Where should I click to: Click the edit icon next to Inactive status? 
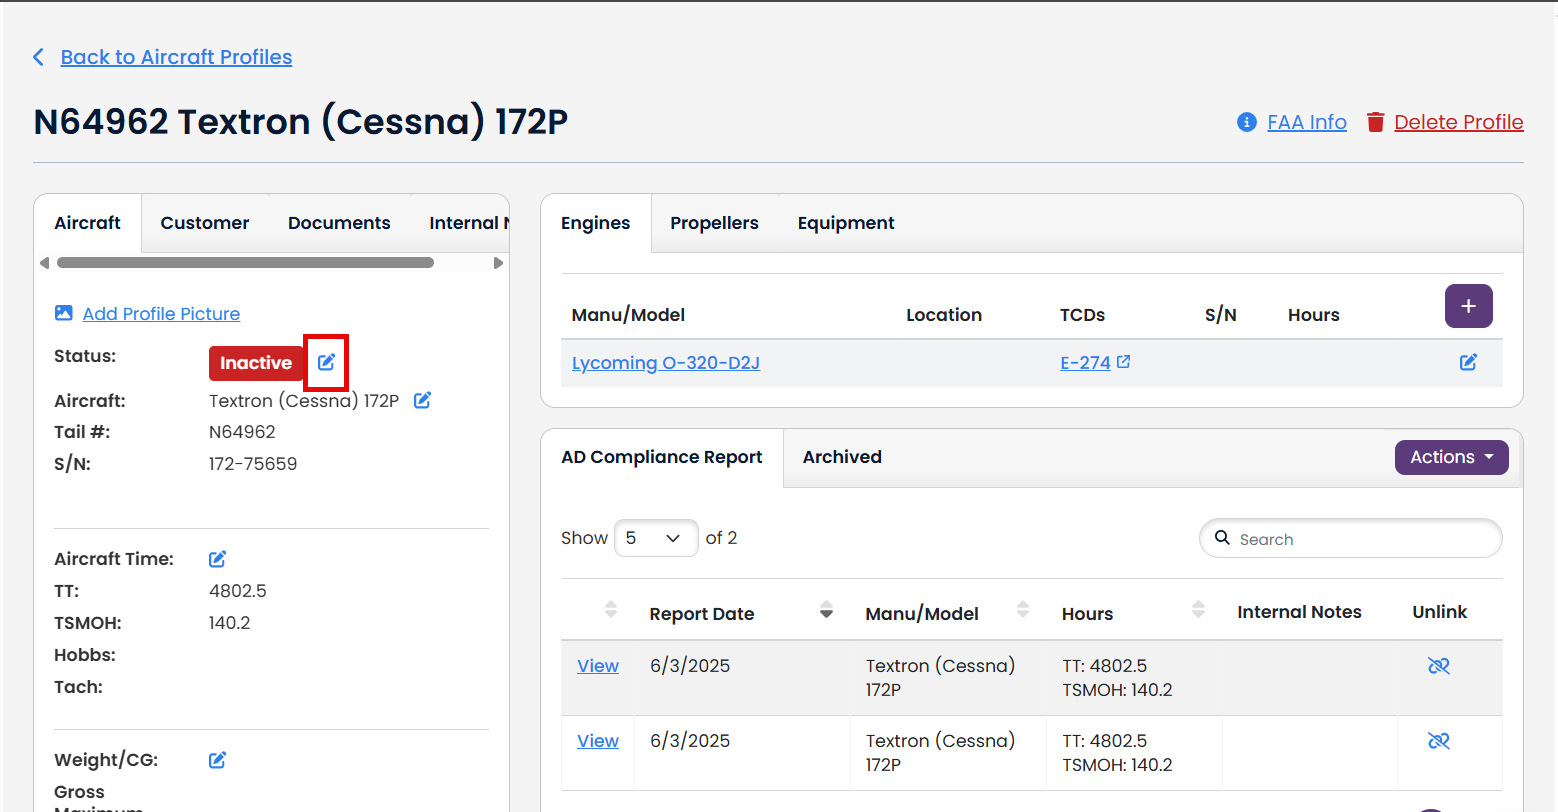point(326,362)
